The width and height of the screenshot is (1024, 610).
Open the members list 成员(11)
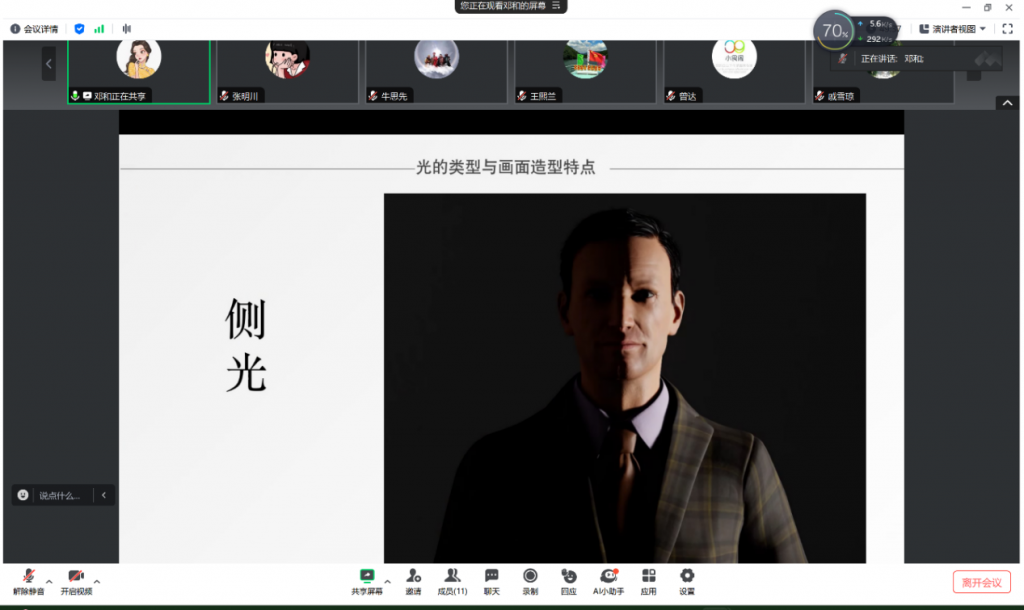click(x=452, y=580)
